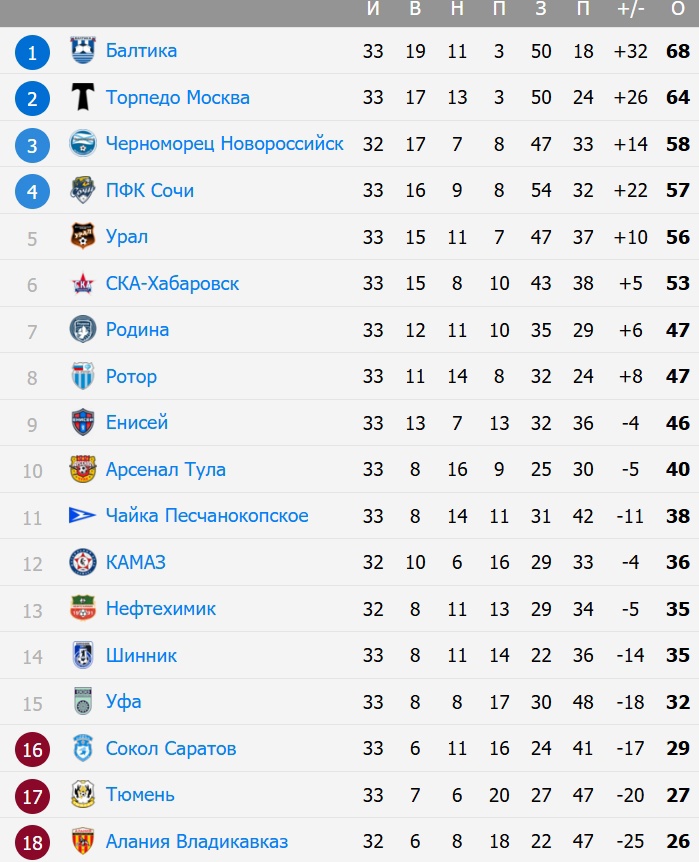Viewport: 699px width, 862px height.
Task: Click the Чайка Песчанокопское arrow logo
Action: 82,516
